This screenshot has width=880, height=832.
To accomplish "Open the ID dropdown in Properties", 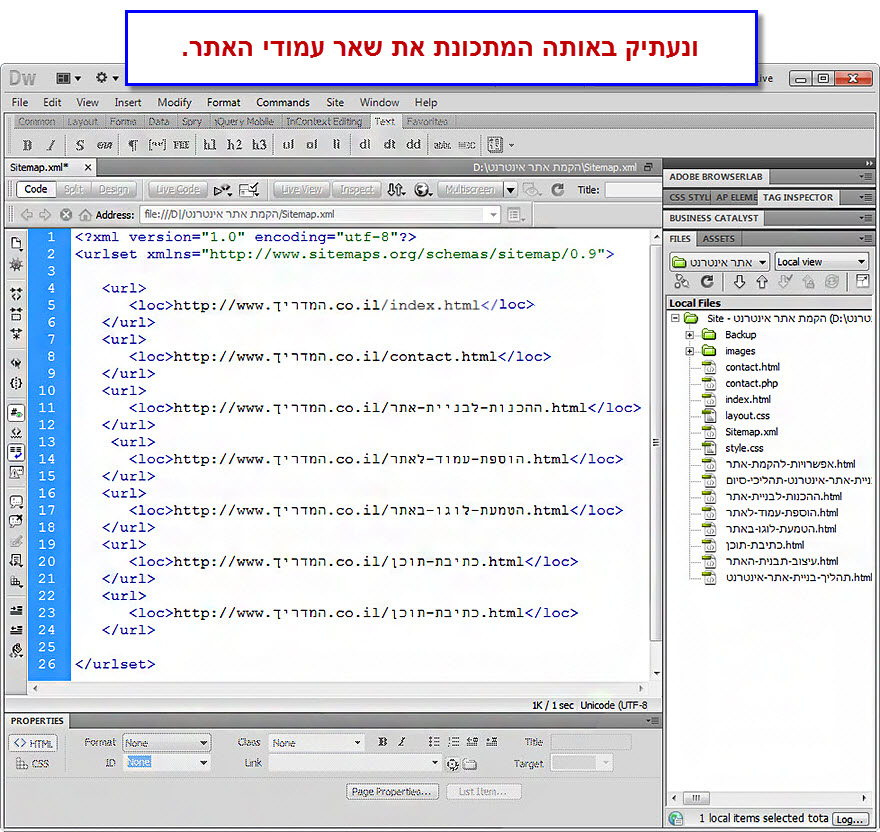I will point(167,762).
